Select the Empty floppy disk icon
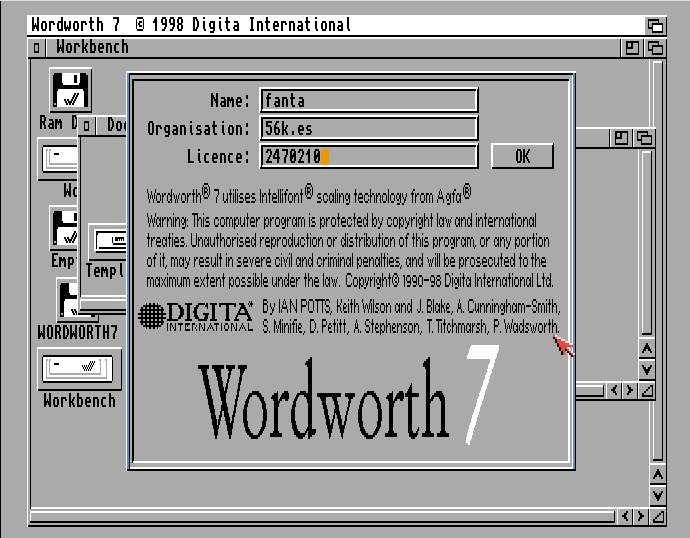 coord(65,228)
